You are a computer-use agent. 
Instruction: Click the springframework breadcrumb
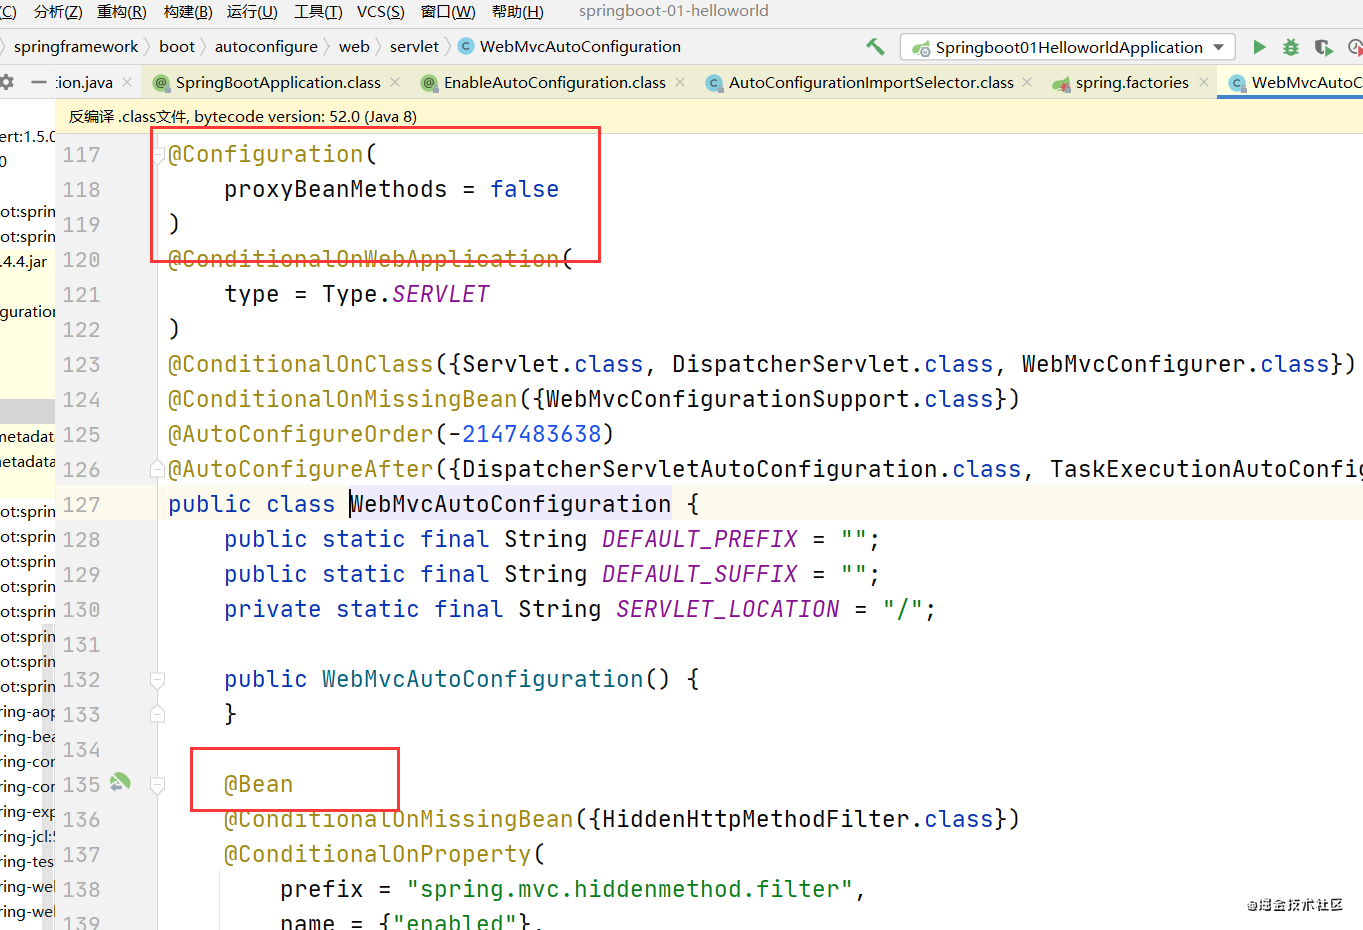point(76,46)
